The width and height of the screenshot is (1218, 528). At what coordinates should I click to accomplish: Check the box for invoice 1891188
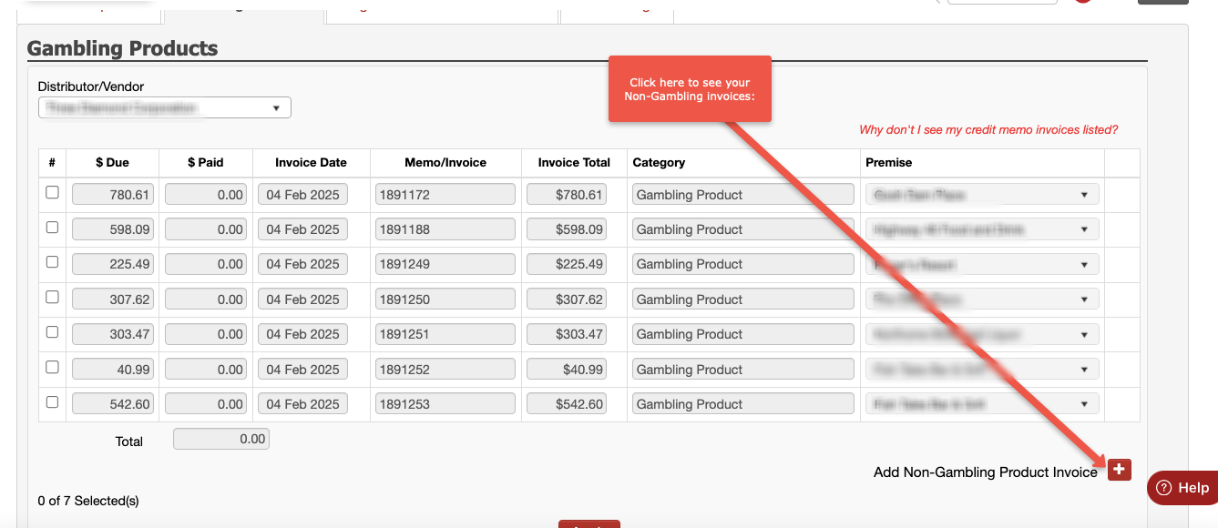point(52,228)
